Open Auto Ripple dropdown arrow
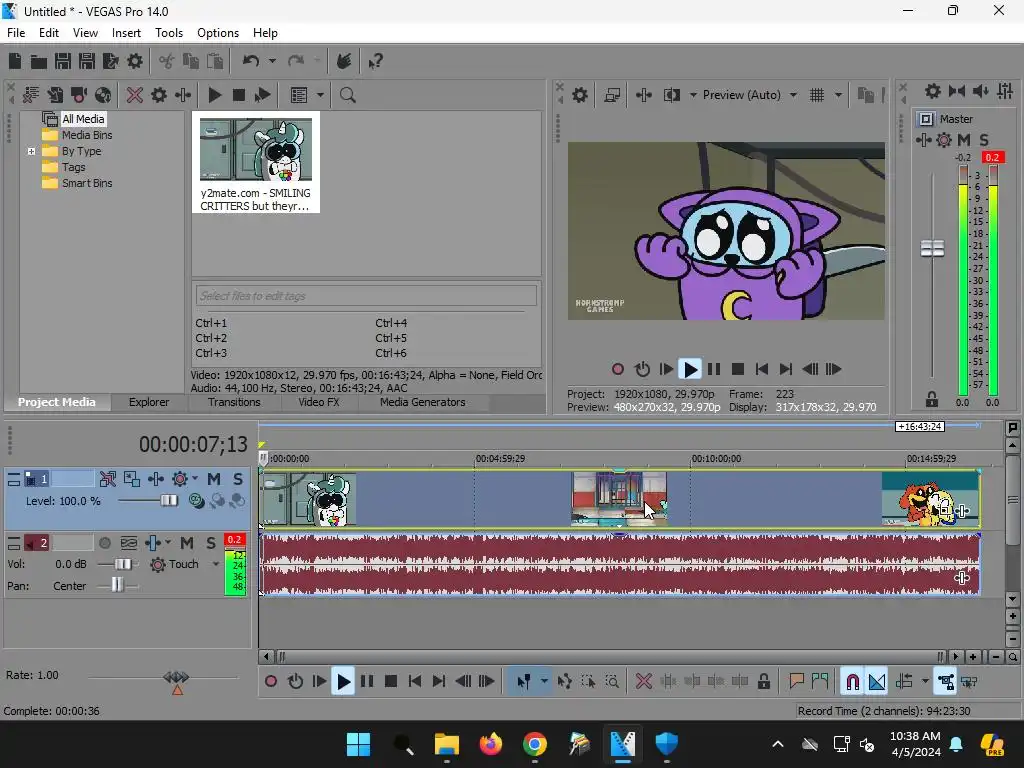 (x=925, y=682)
